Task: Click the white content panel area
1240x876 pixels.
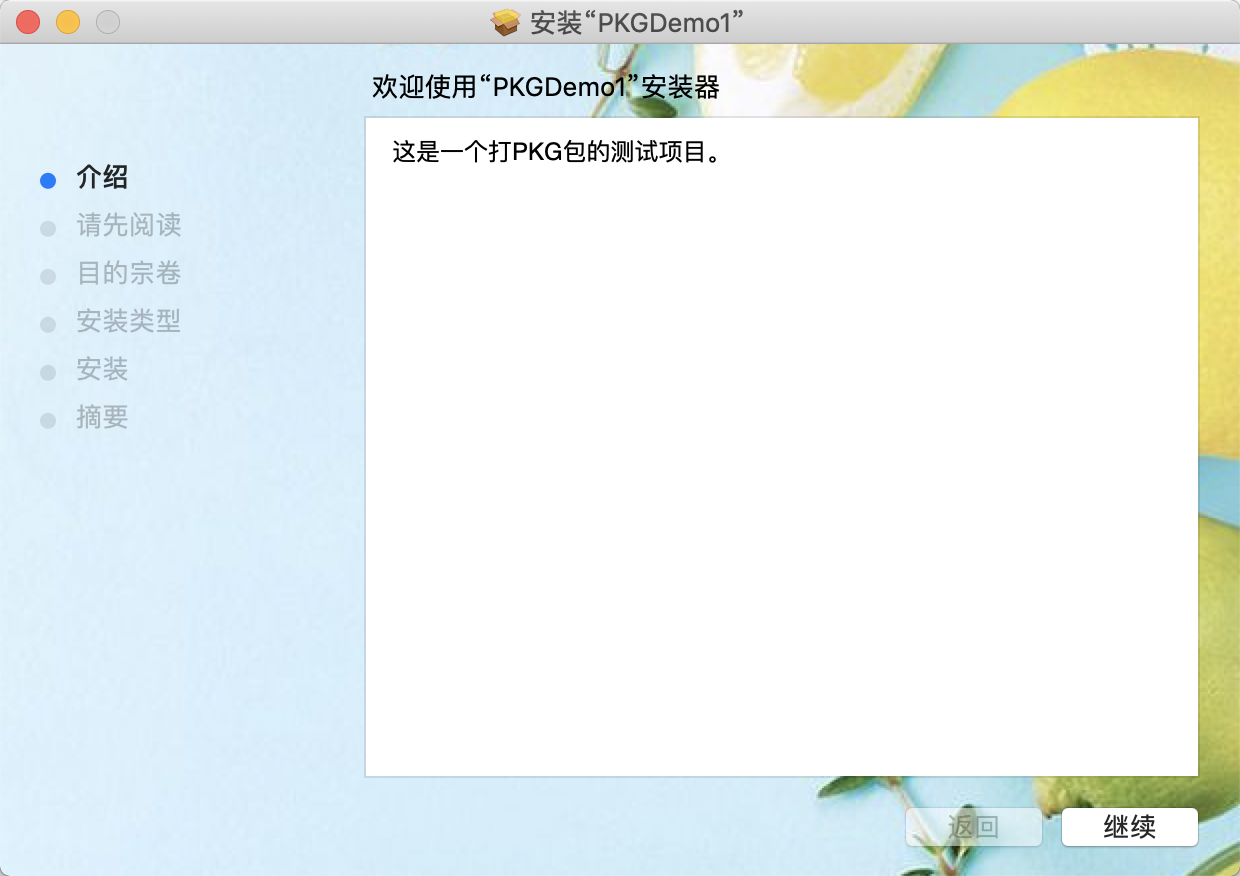Action: click(x=780, y=450)
